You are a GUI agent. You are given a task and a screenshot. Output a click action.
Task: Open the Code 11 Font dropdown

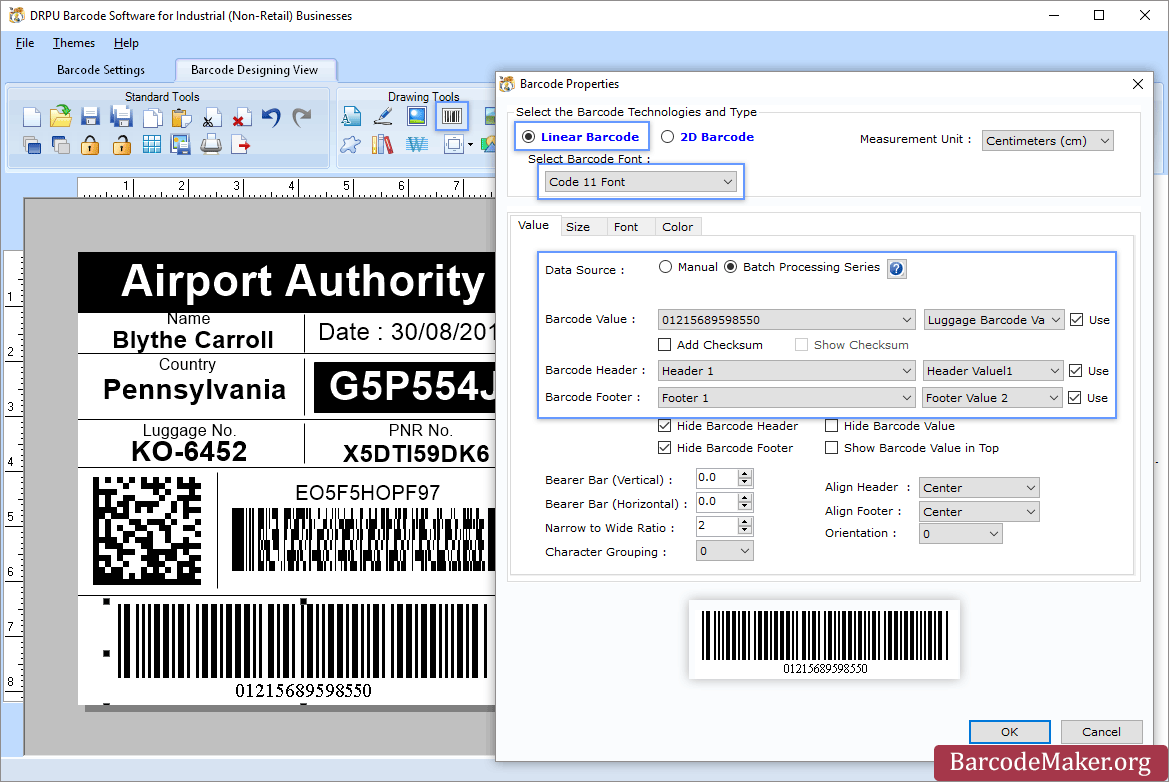click(640, 182)
